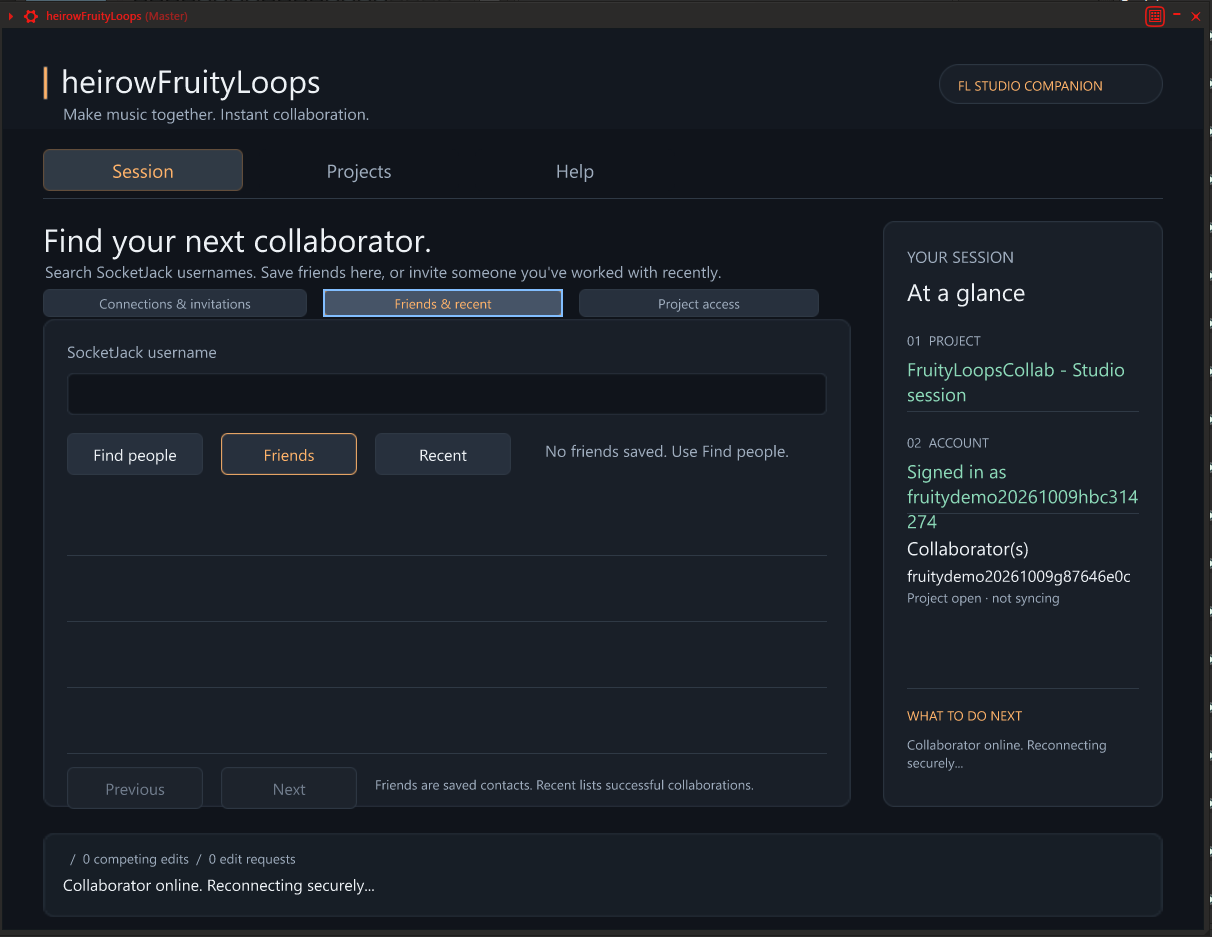1212x937 pixels.
Task: Click the Next page button
Action: 289,788
